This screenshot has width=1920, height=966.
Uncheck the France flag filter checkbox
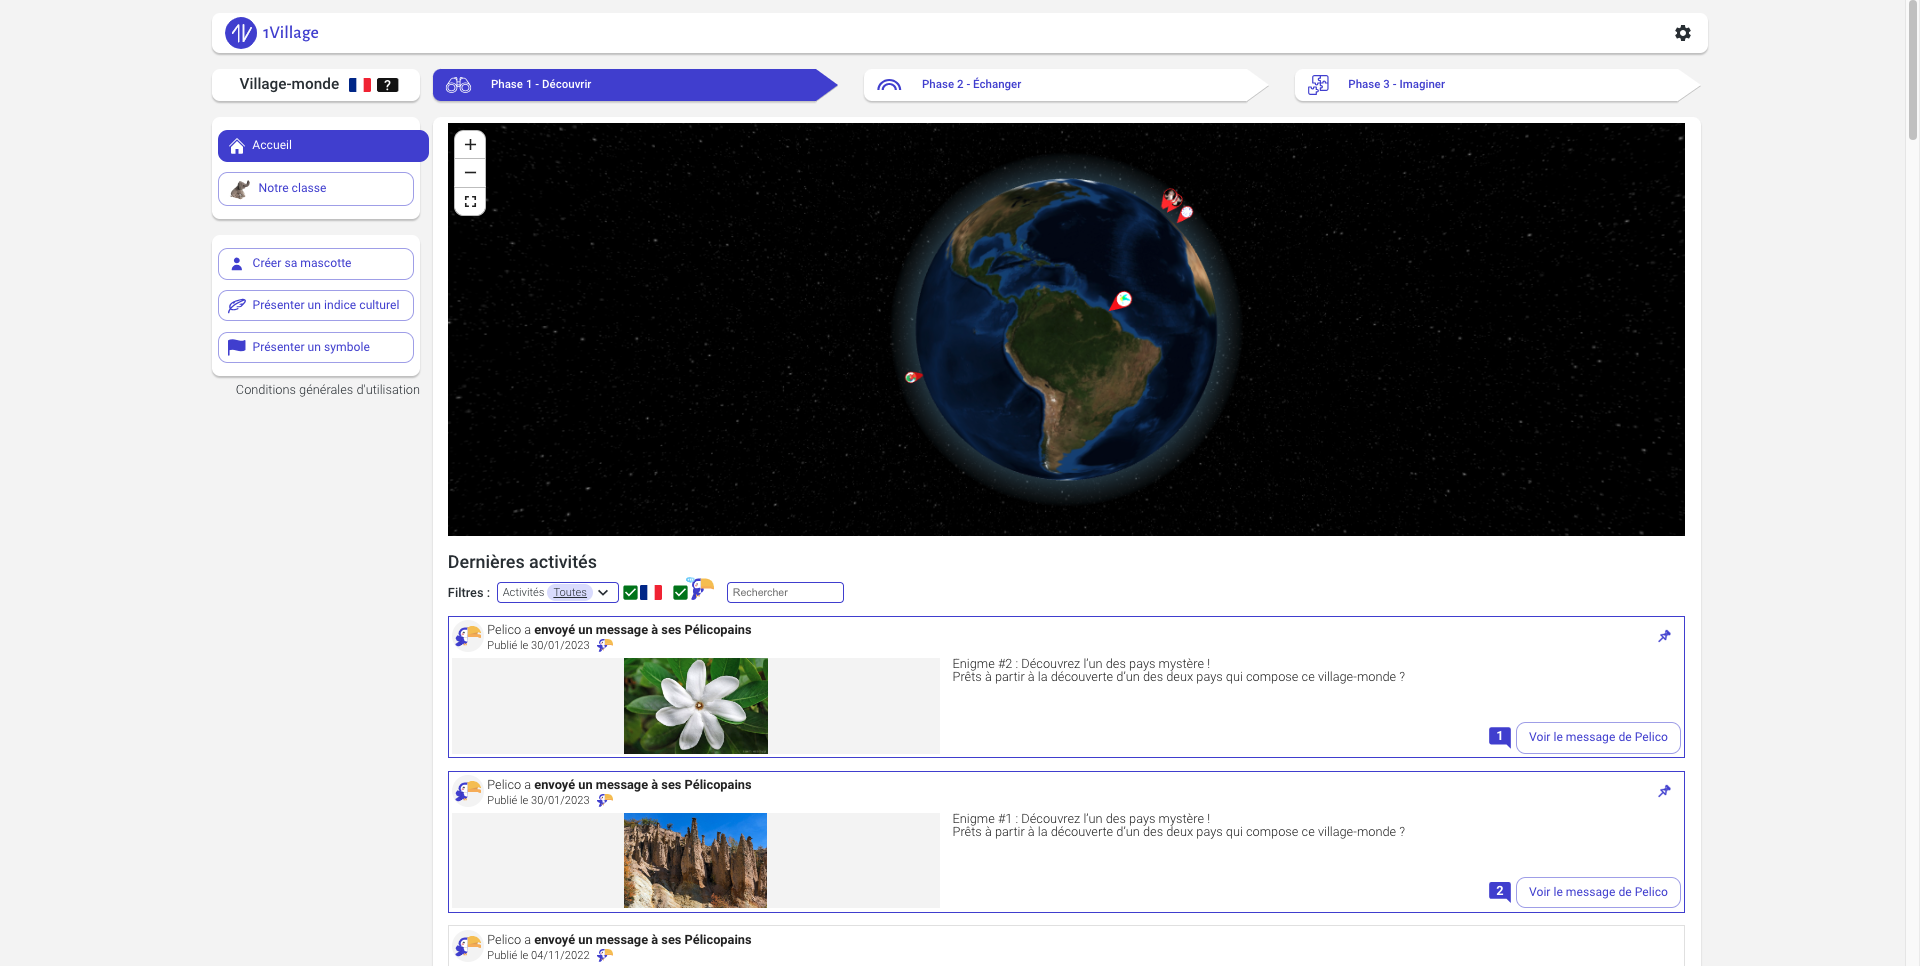point(631,593)
